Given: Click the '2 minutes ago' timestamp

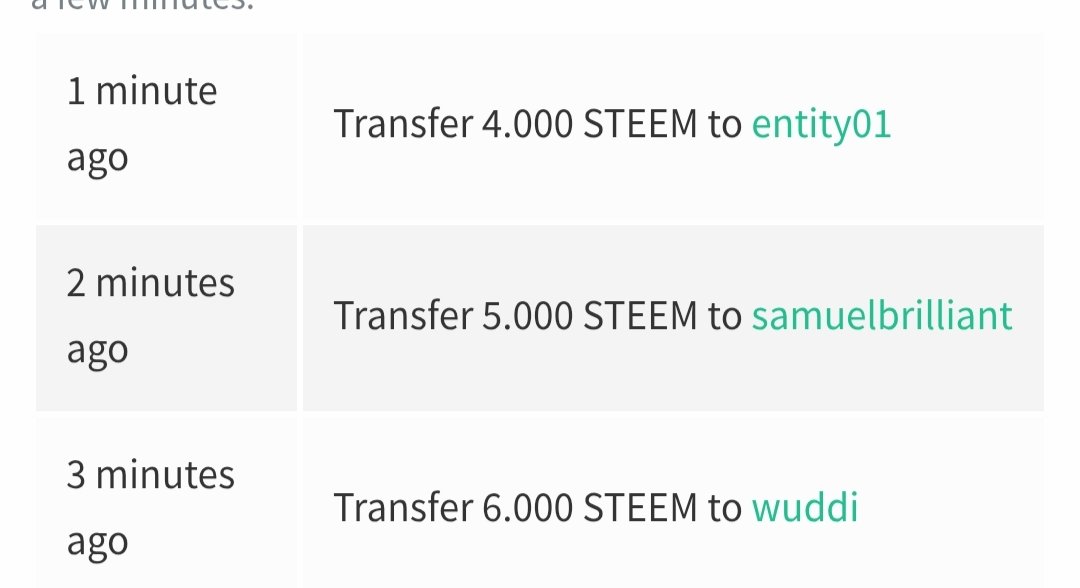Looking at the screenshot, I should pos(151,316).
